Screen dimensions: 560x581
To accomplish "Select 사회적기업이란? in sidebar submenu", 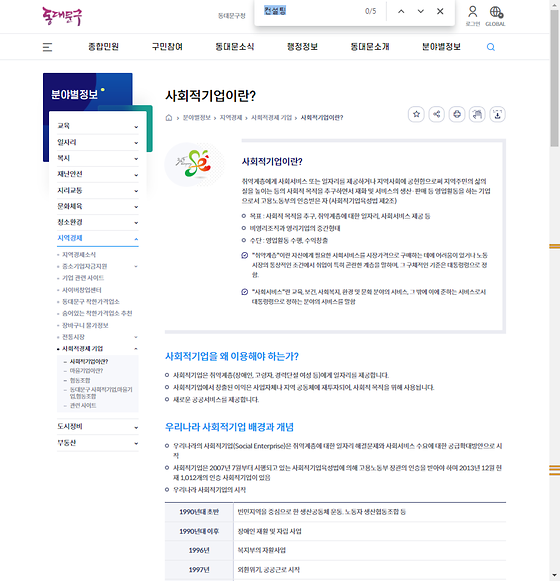I will pyautogui.click(x=89, y=361).
